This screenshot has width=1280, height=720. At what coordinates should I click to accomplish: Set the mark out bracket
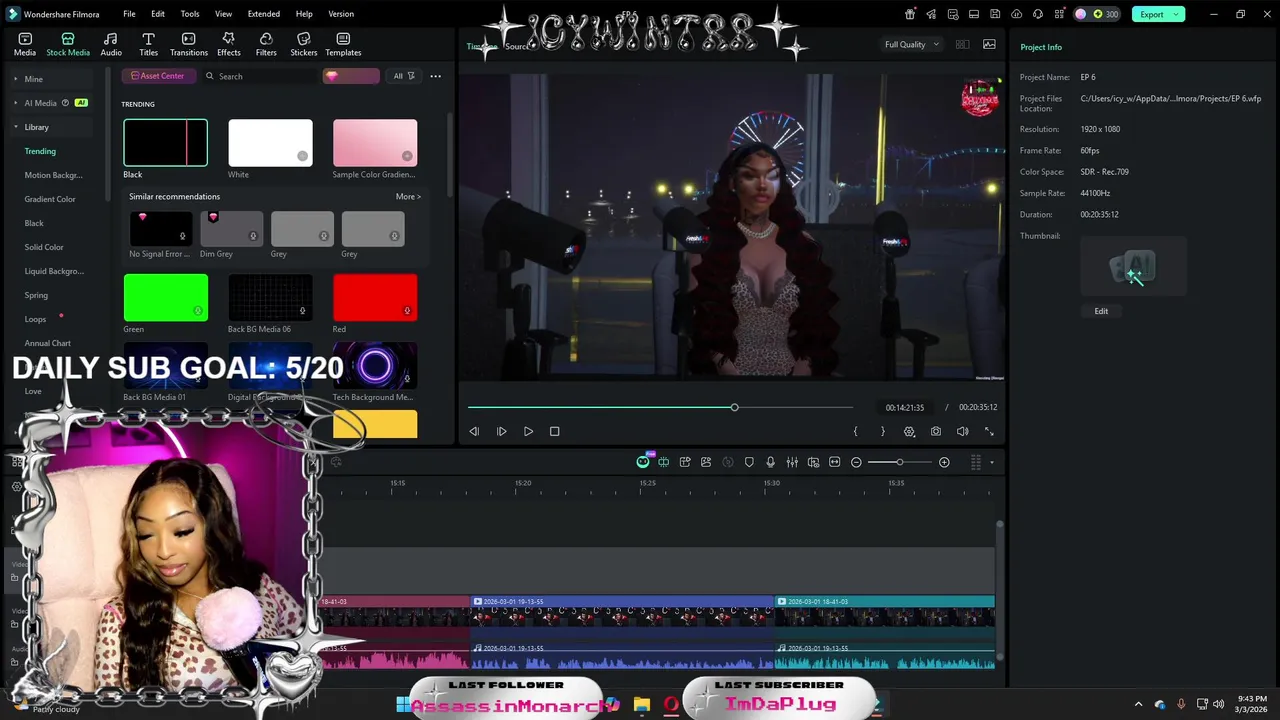882,431
